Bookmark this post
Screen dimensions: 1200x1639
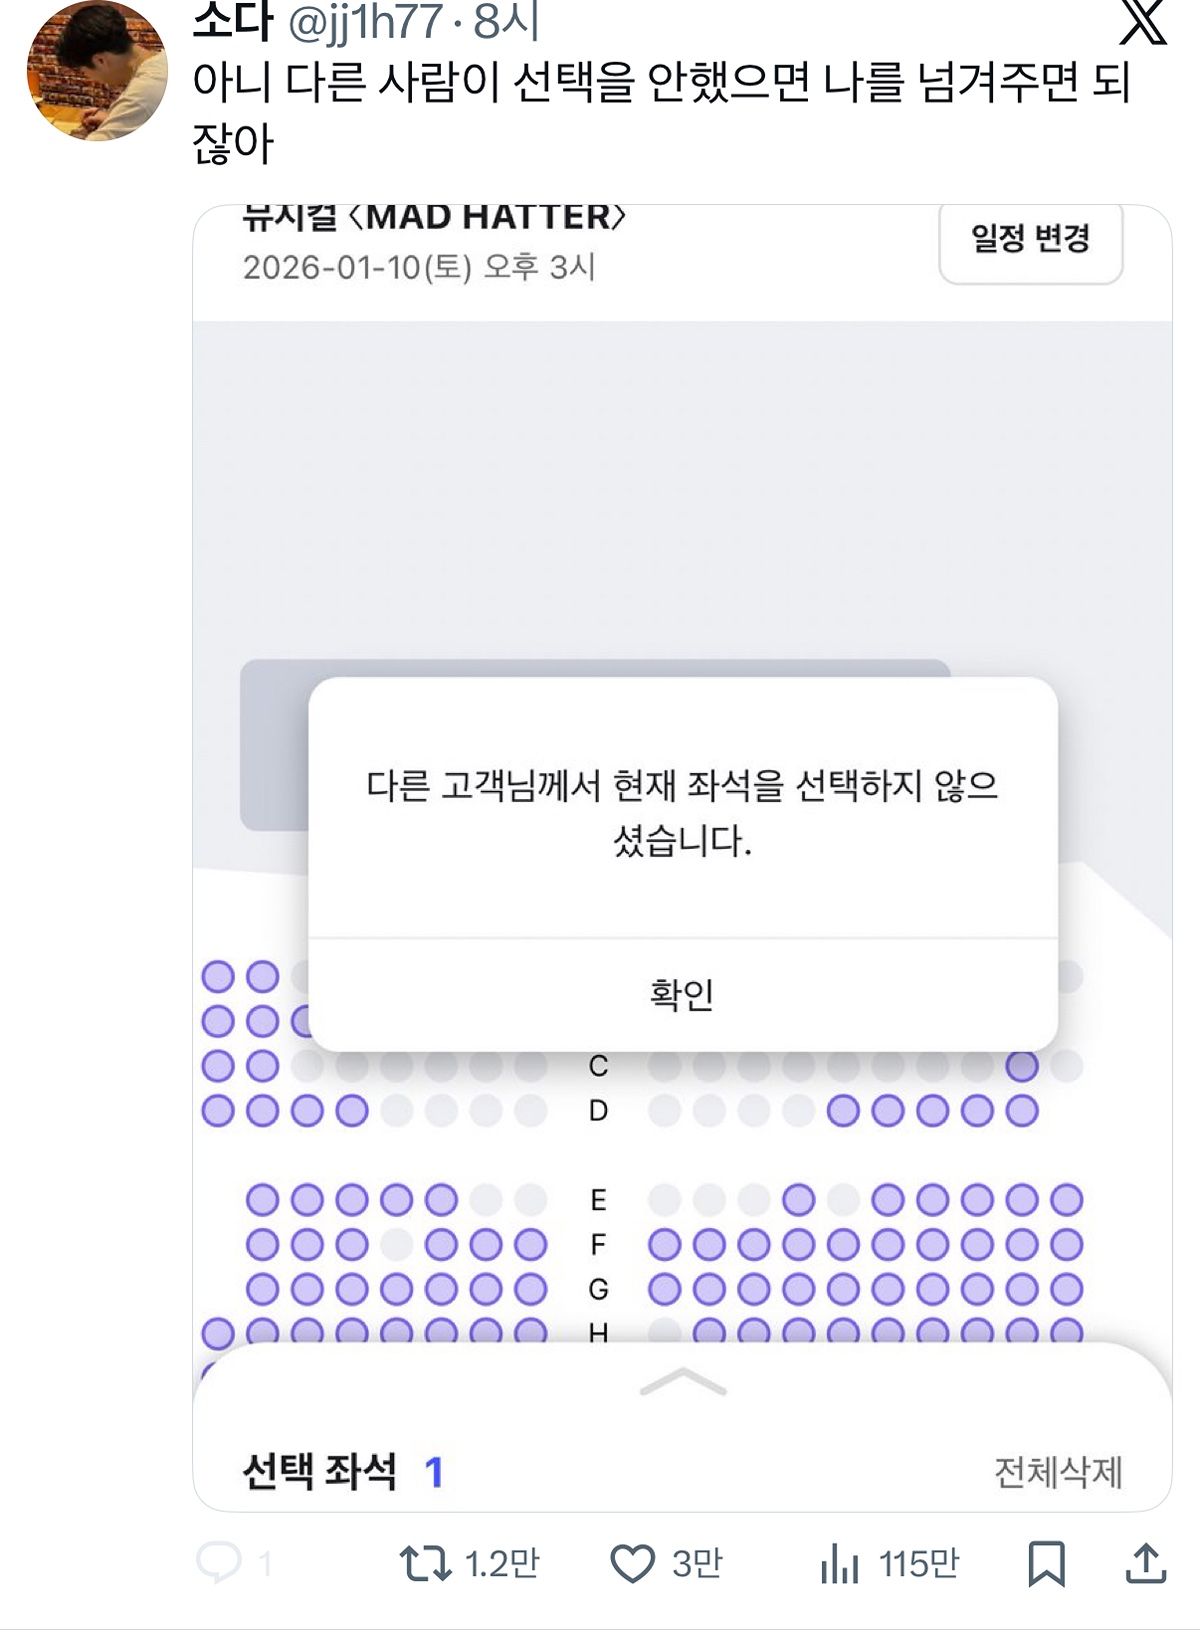click(1046, 1563)
